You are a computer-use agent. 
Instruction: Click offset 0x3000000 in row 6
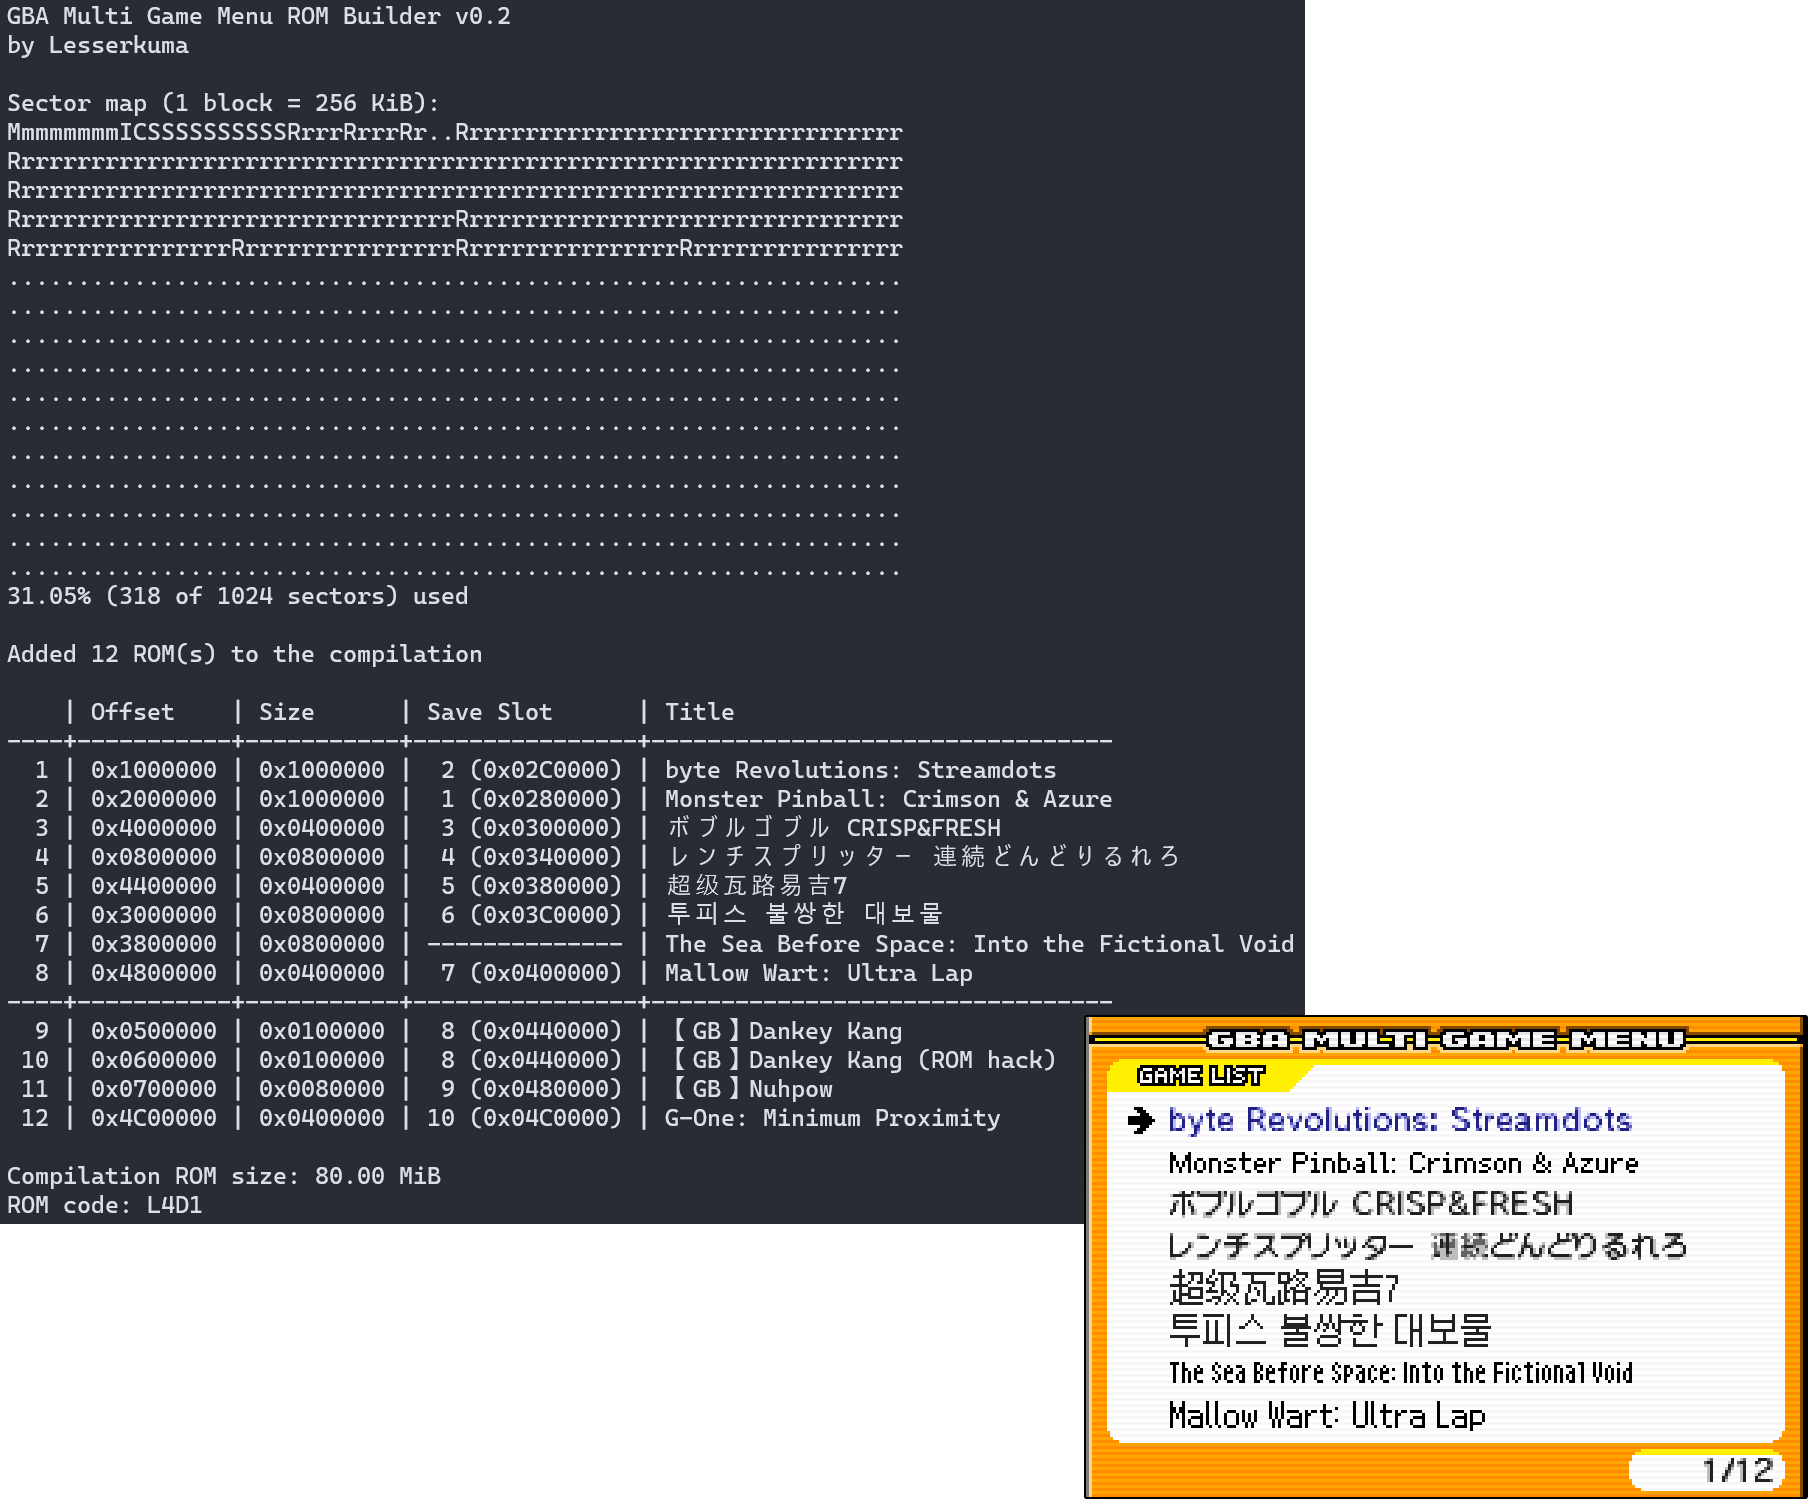click(x=154, y=915)
